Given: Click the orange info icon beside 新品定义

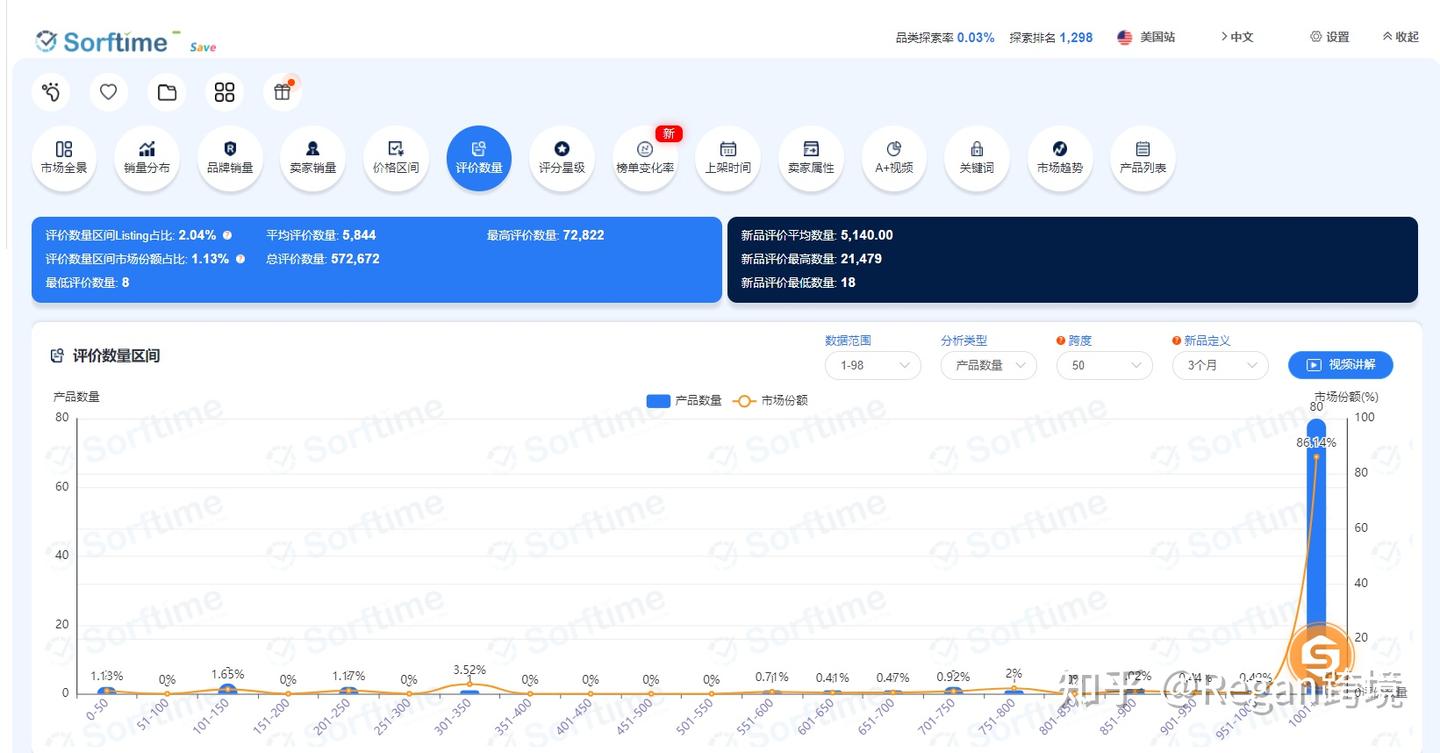Looking at the screenshot, I should click(x=1176, y=341).
